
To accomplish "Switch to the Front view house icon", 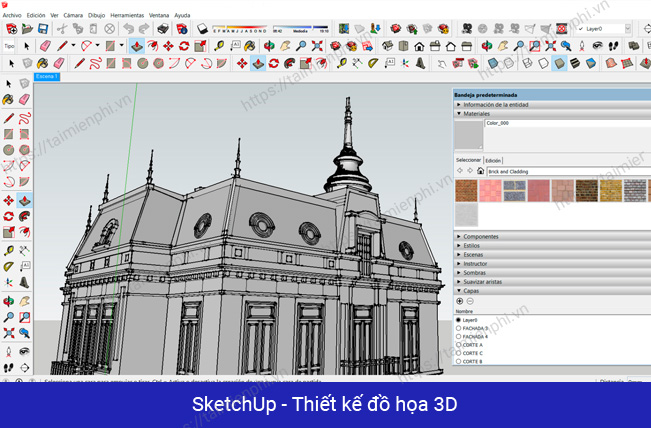I will point(419,46).
